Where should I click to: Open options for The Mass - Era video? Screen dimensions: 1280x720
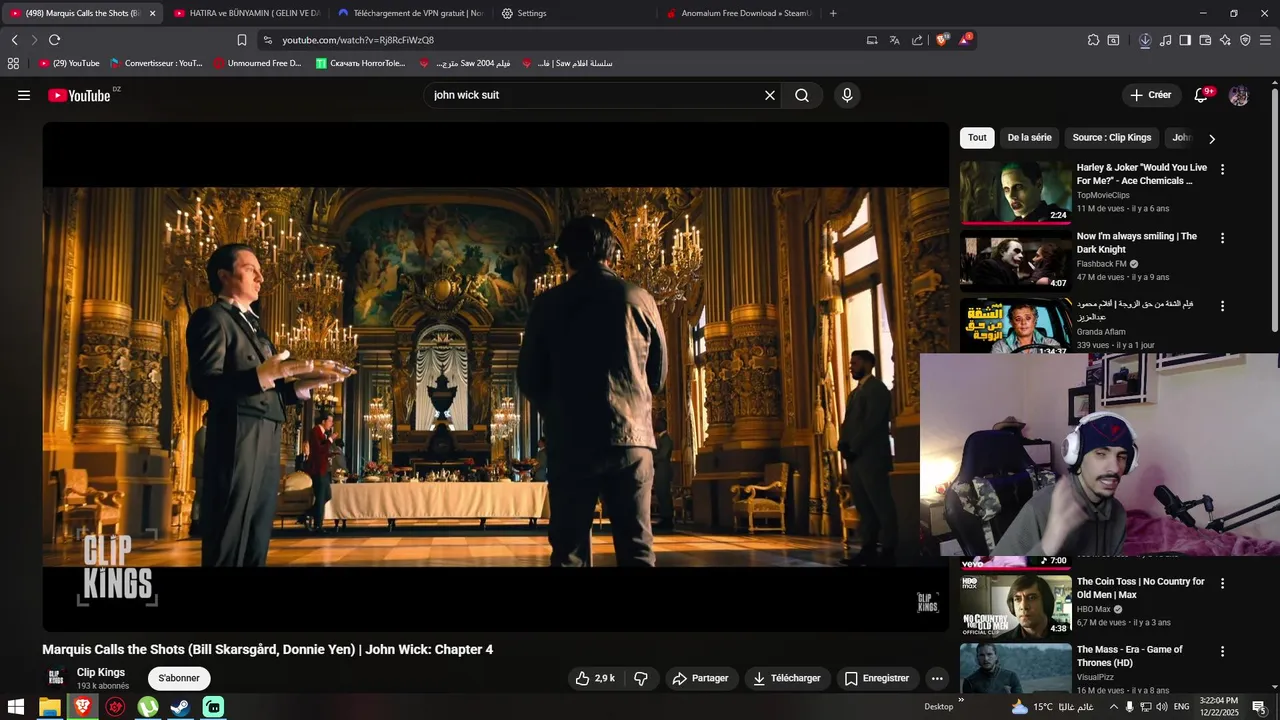point(1222,651)
